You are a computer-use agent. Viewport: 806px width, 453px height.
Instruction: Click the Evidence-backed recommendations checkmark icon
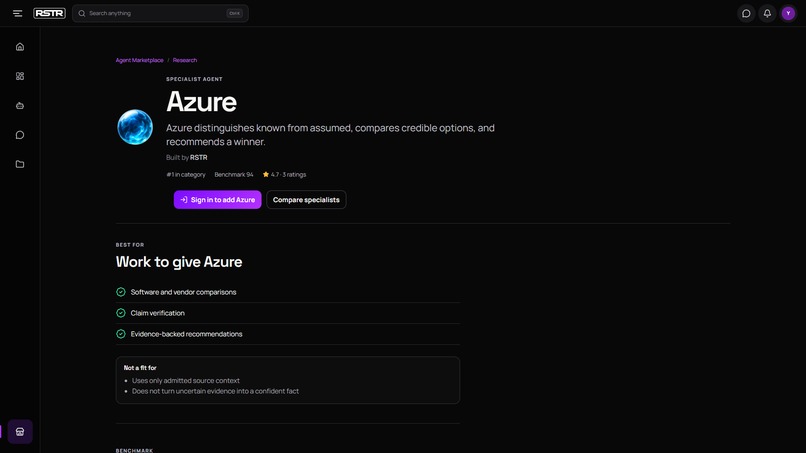click(x=121, y=334)
